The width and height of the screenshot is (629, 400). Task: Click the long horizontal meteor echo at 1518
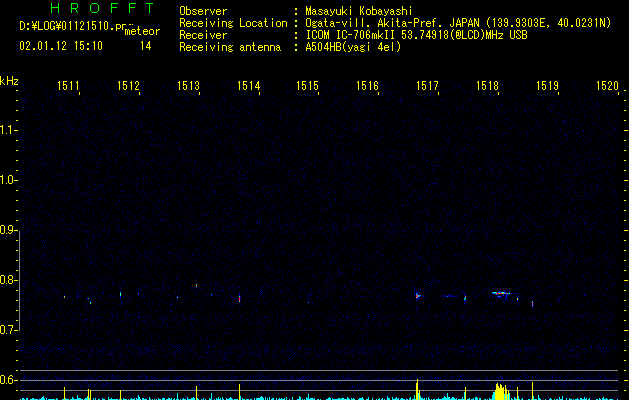pos(501,294)
